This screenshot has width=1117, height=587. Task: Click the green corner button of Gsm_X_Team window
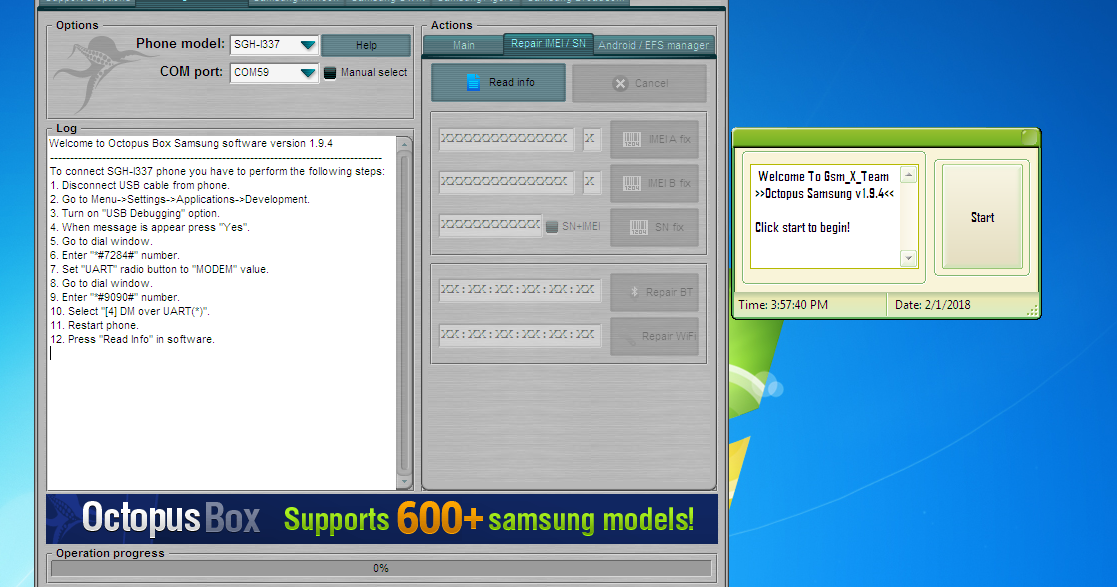click(1029, 137)
